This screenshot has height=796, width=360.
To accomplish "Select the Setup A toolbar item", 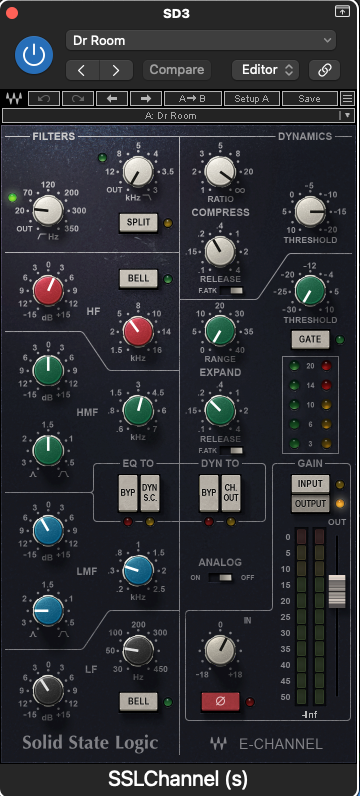I will (x=252, y=98).
